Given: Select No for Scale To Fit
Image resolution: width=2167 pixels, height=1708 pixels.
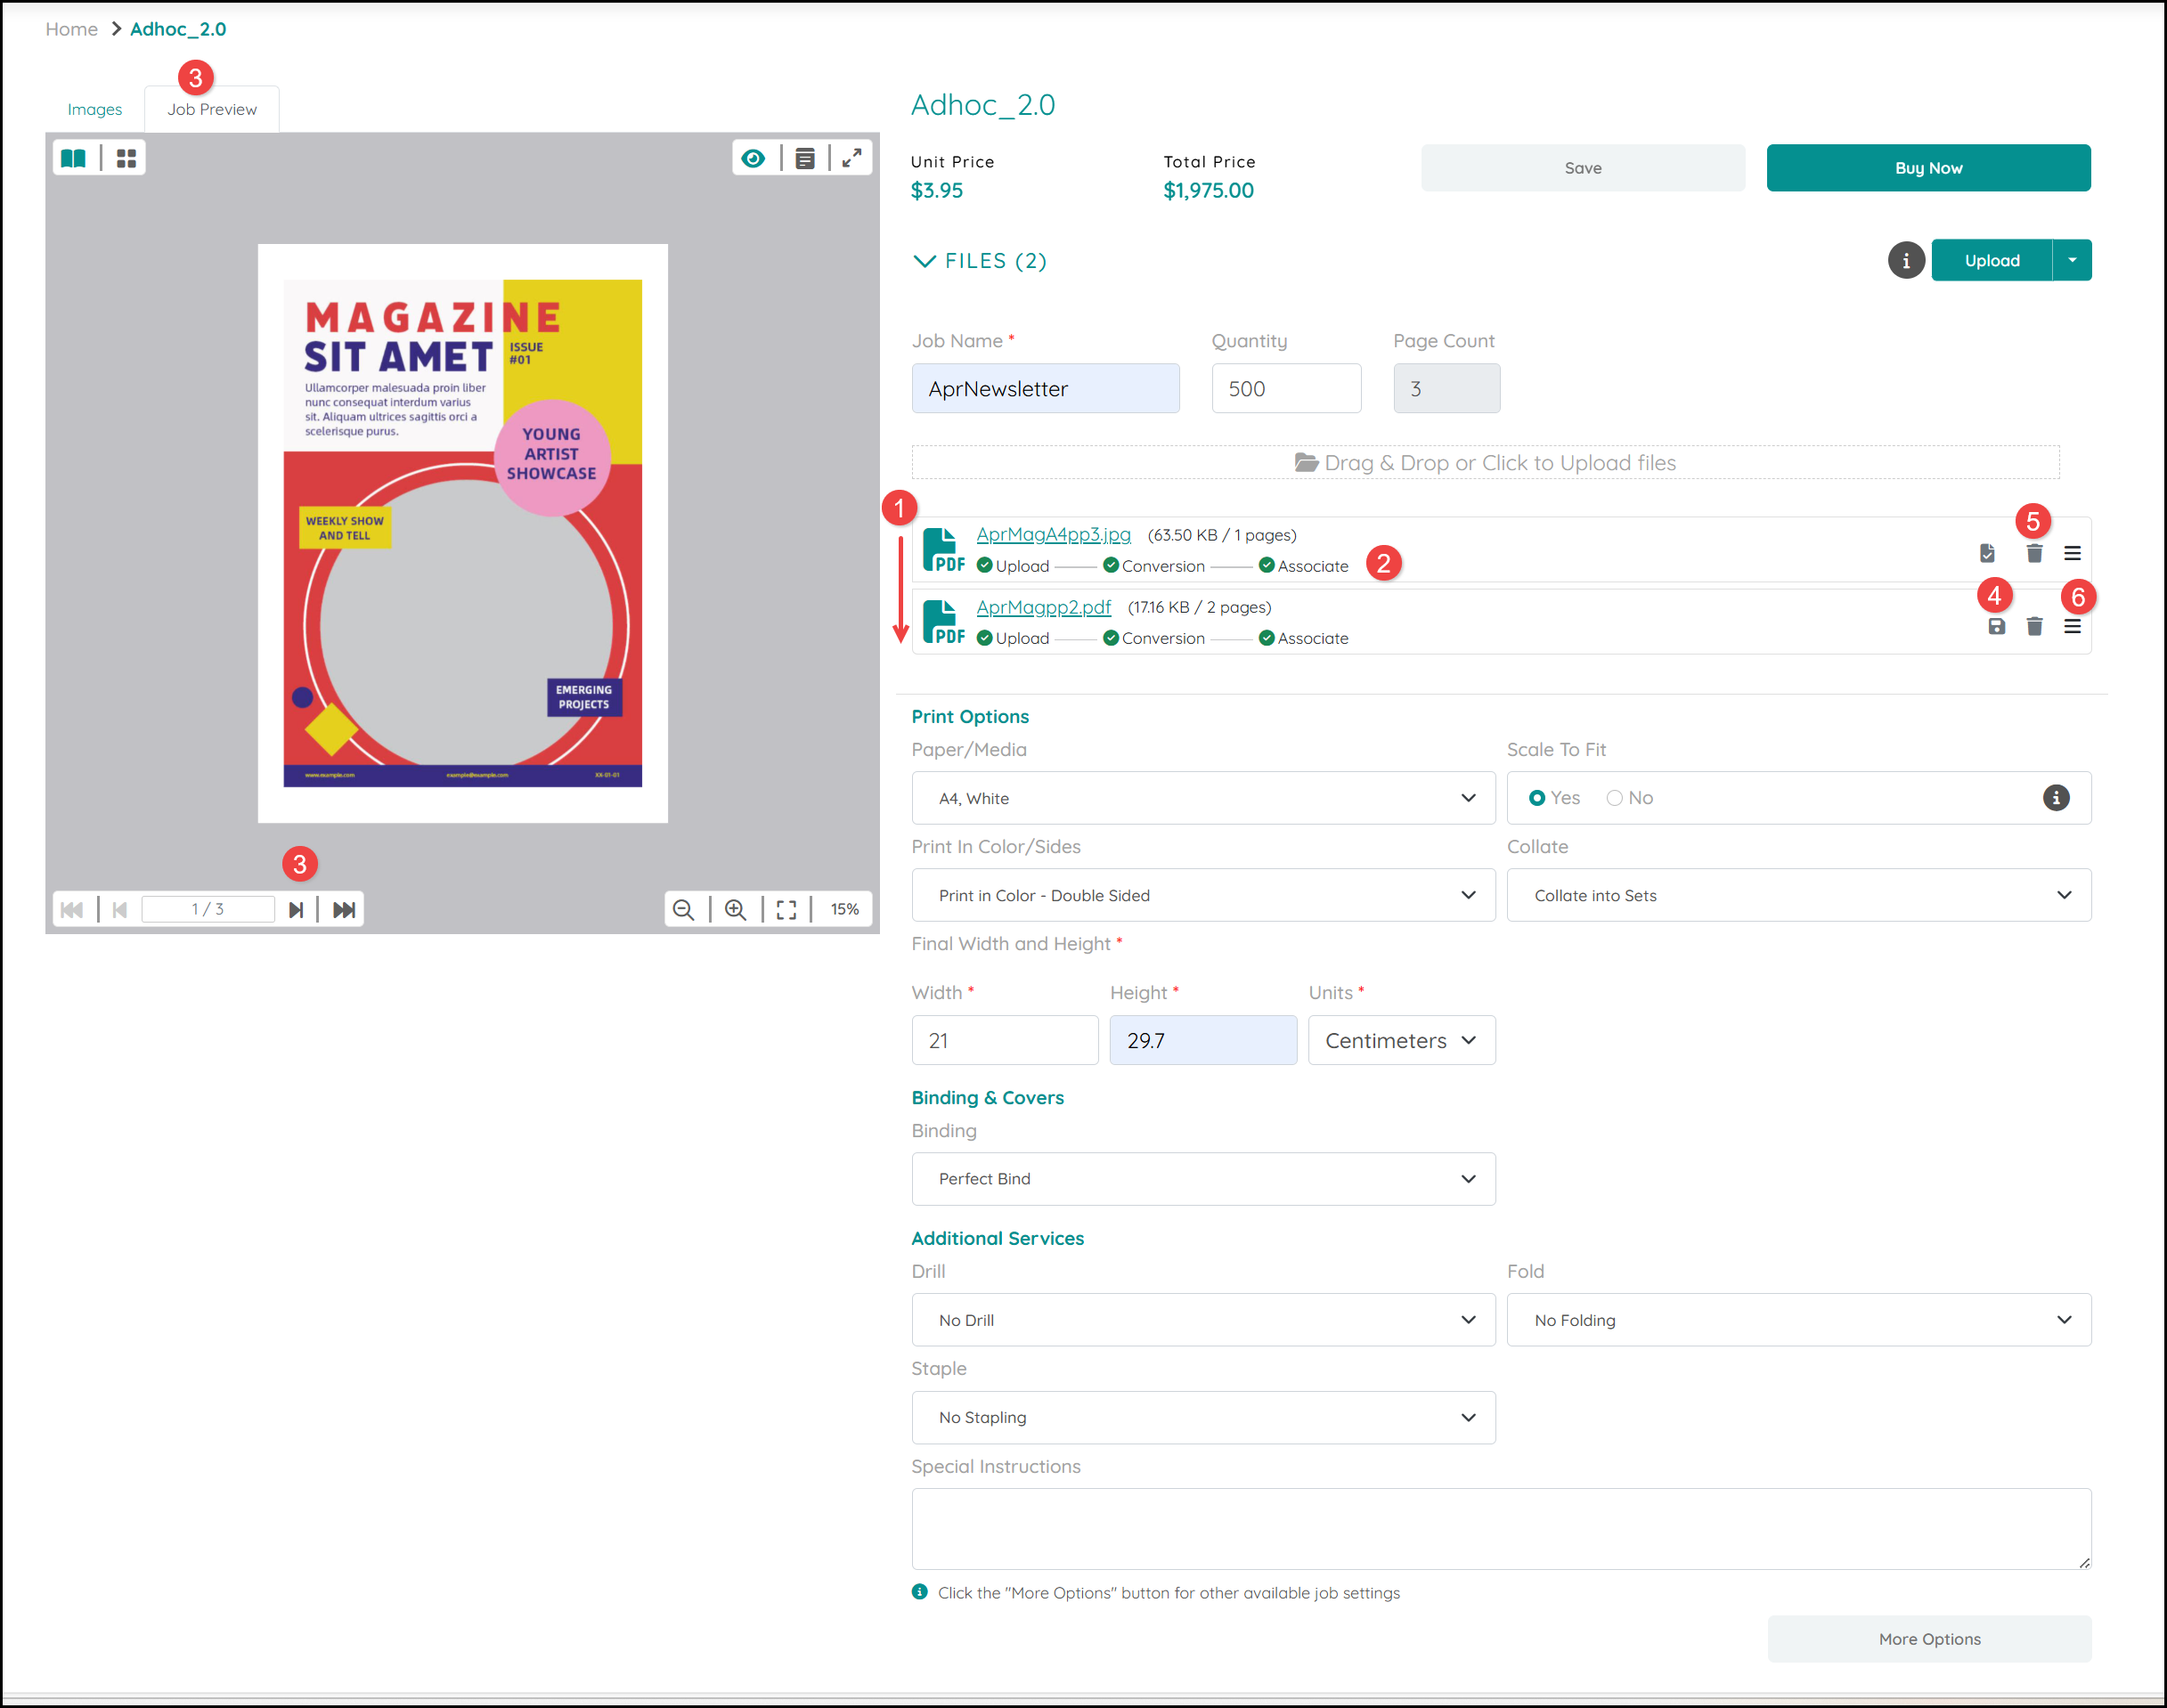Looking at the screenshot, I should click(x=1614, y=798).
